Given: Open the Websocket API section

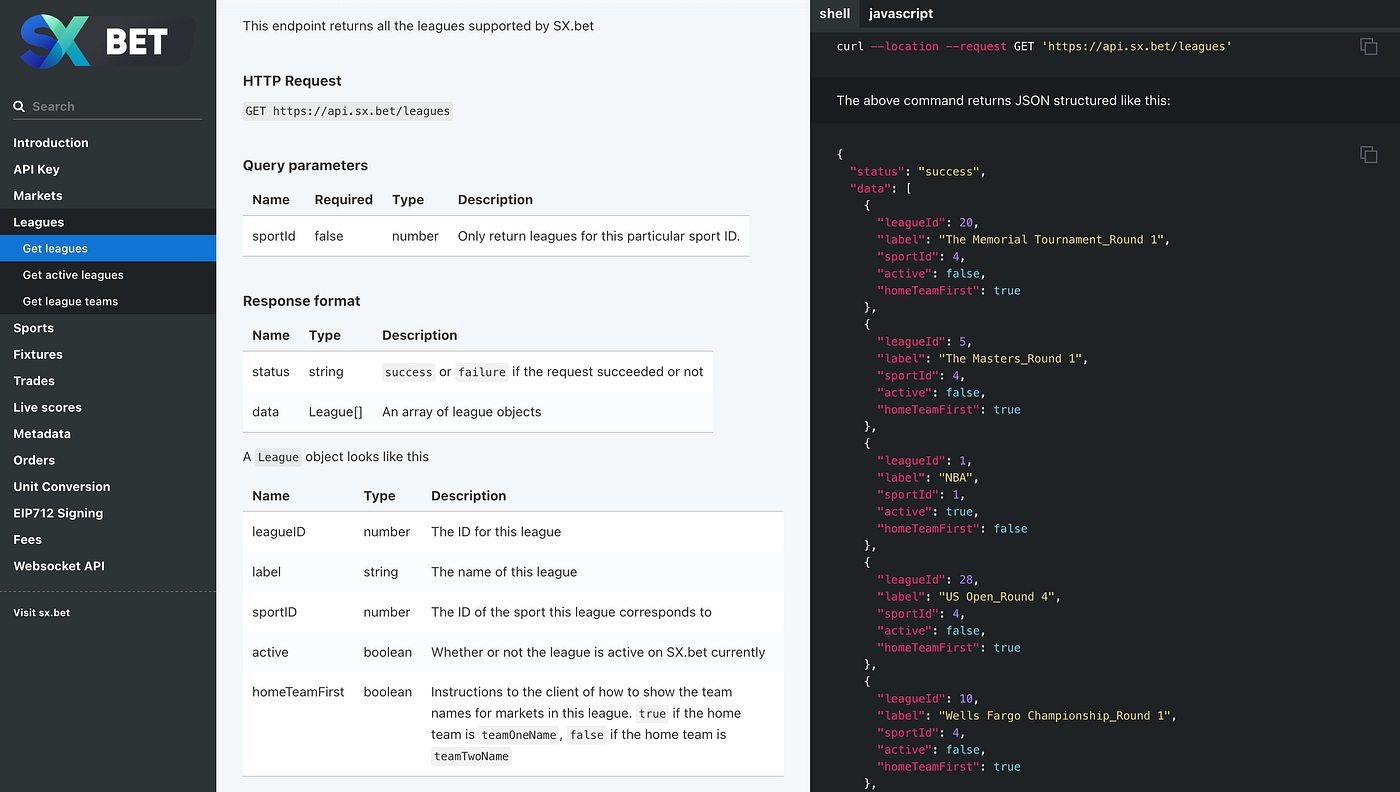Looking at the screenshot, I should tap(59, 566).
